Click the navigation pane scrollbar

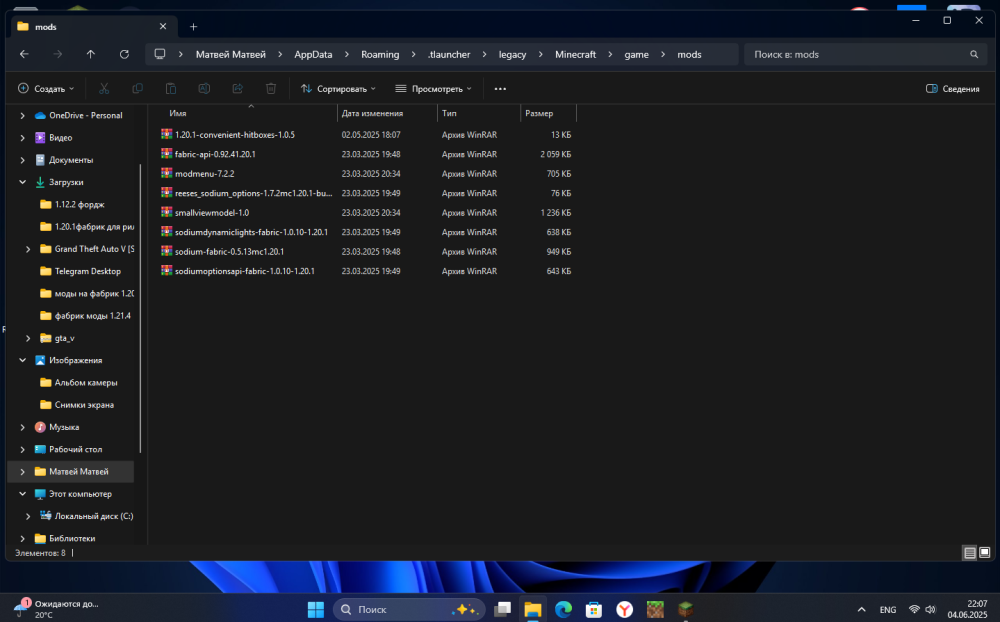pos(140,309)
